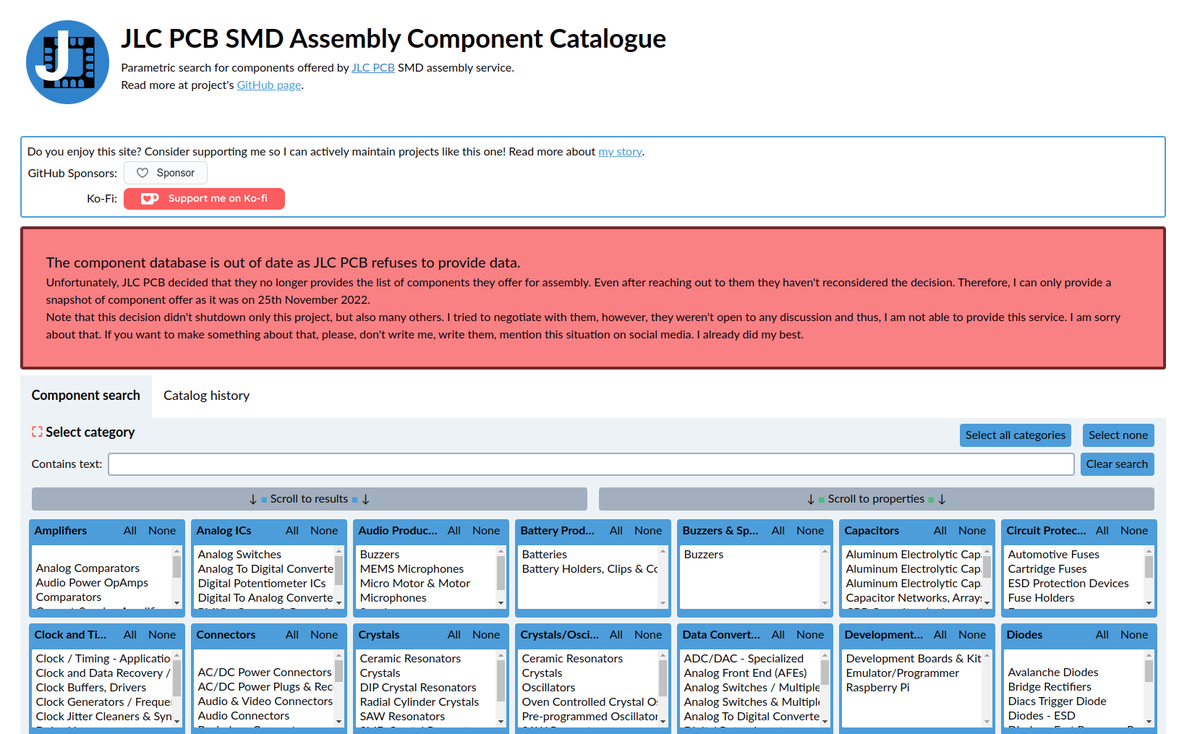Image resolution: width=1200 pixels, height=734 pixels.
Task: Select All in Battery Products category
Action: tap(616, 531)
